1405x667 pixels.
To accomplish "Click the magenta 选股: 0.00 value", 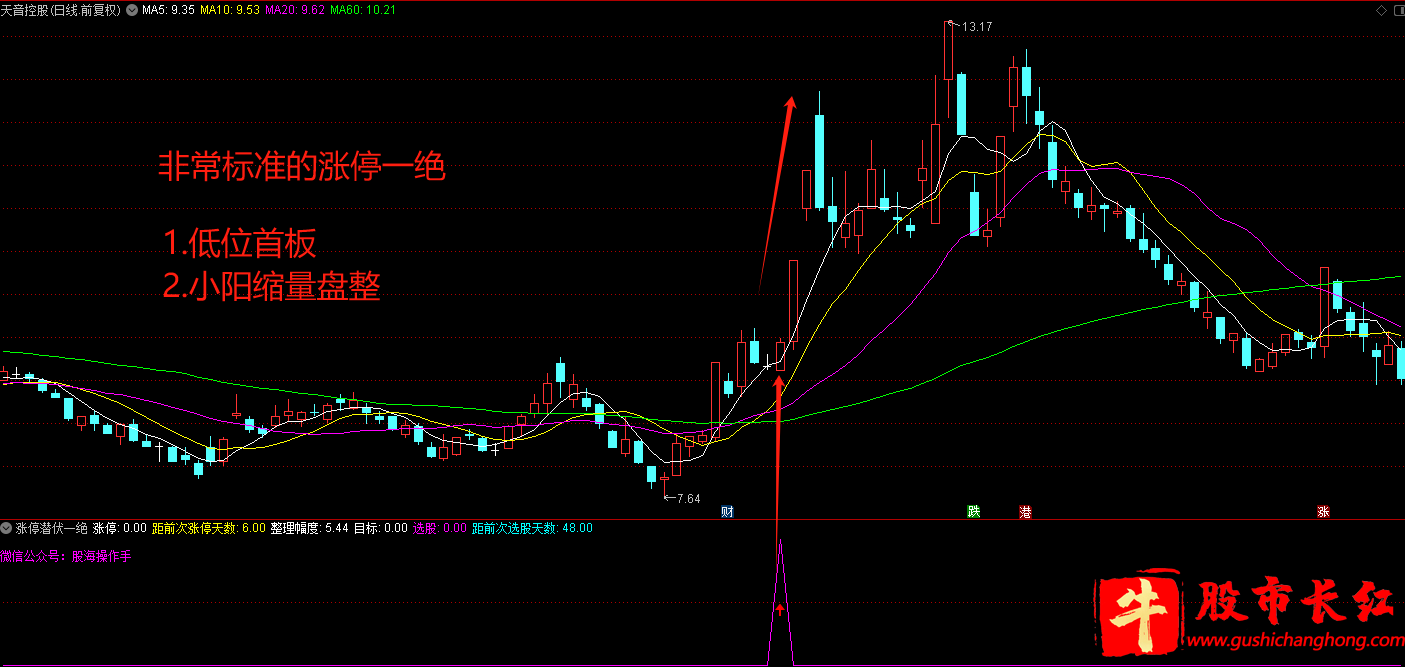I will (440, 528).
